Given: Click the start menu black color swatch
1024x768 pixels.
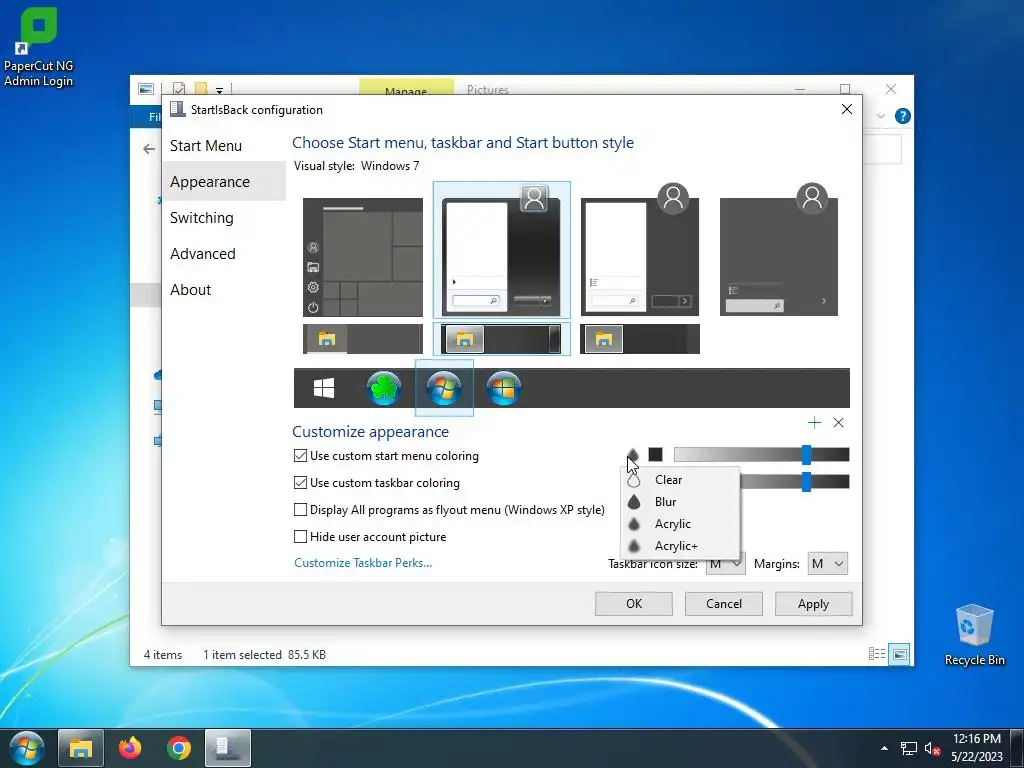Looking at the screenshot, I should [x=655, y=454].
